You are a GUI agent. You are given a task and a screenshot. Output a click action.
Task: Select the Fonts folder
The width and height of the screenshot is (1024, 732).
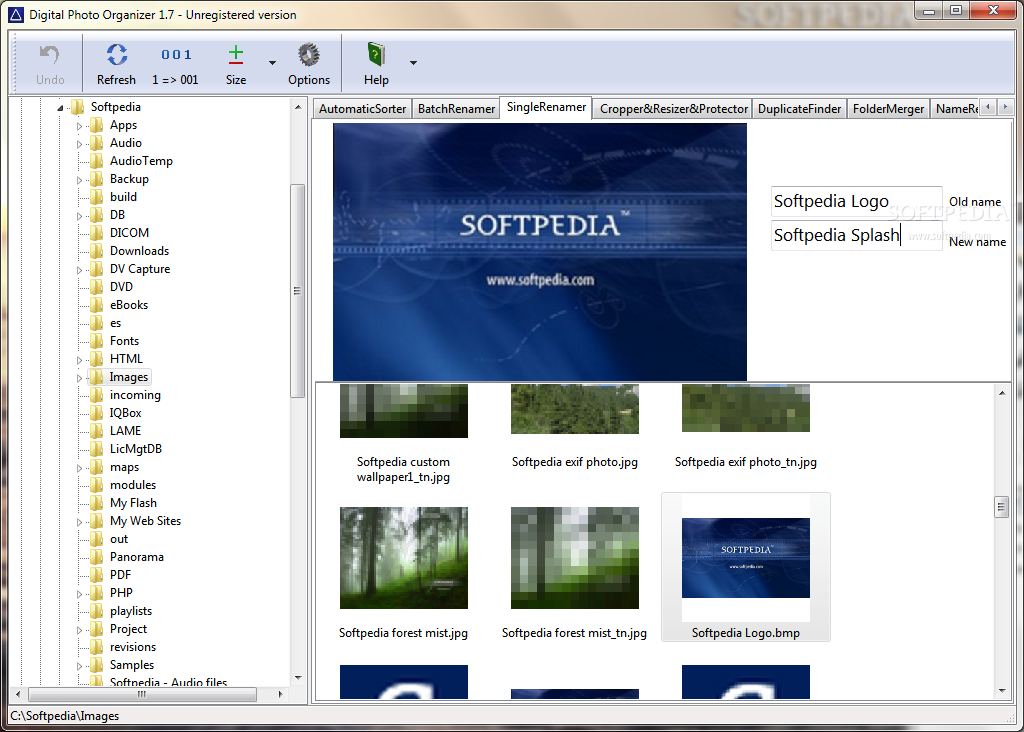124,341
